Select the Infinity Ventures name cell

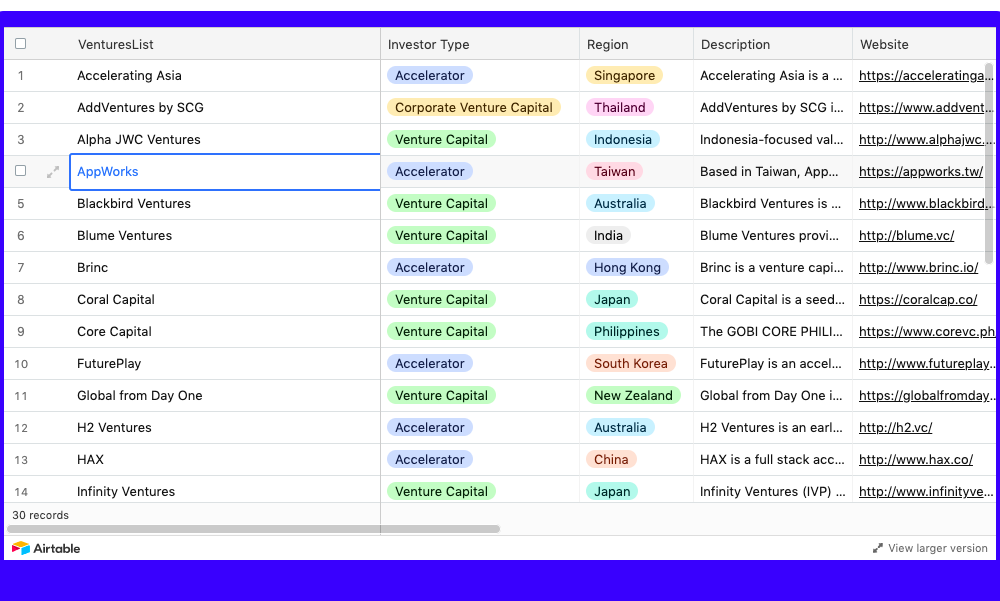tap(224, 490)
